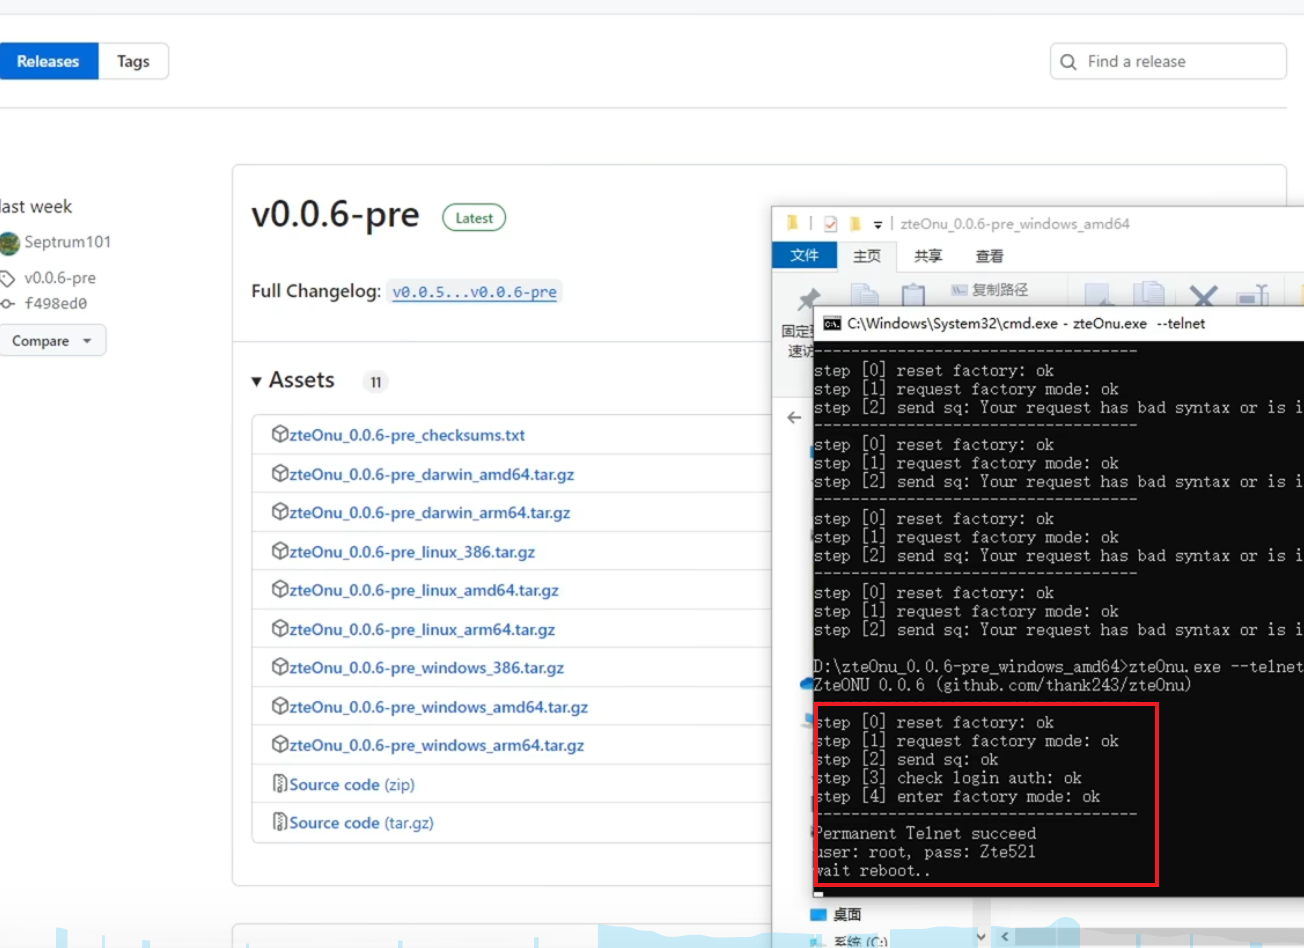Download zteOnu_0.0.6-pre_windows_386.tar.gz
The image size is (1304, 948).
(x=427, y=668)
